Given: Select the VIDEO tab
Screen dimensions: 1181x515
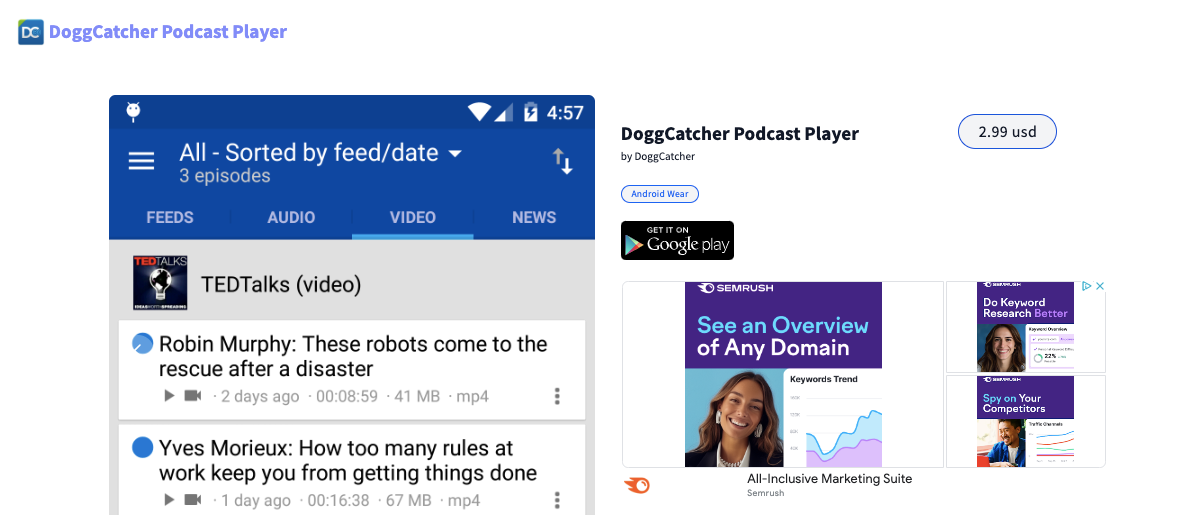Looking at the screenshot, I should coord(413,218).
